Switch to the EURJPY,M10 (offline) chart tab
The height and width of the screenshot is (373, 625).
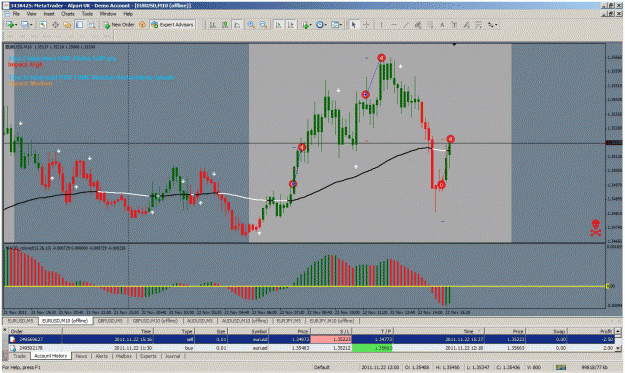332,321
